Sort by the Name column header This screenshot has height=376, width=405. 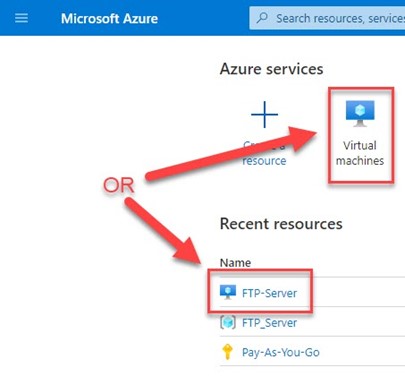[x=235, y=263]
